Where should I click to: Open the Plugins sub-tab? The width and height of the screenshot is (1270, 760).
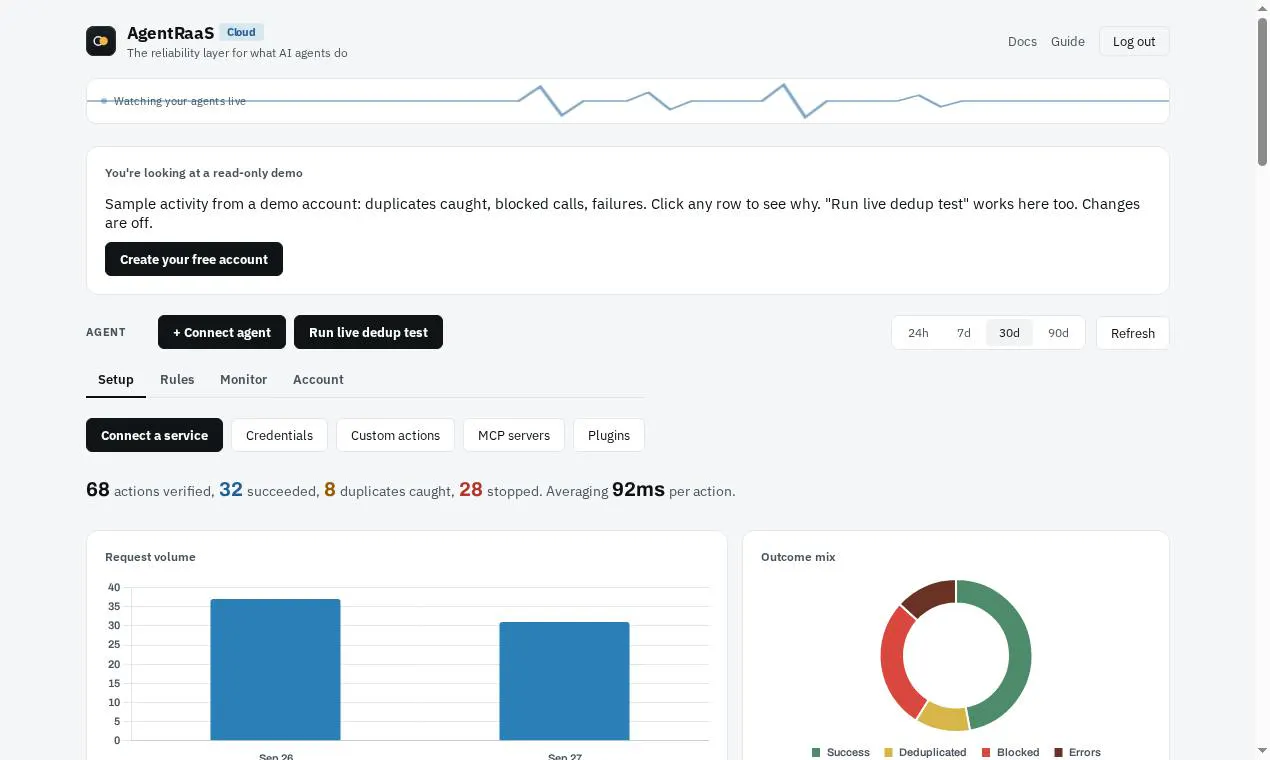click(609, 435)
